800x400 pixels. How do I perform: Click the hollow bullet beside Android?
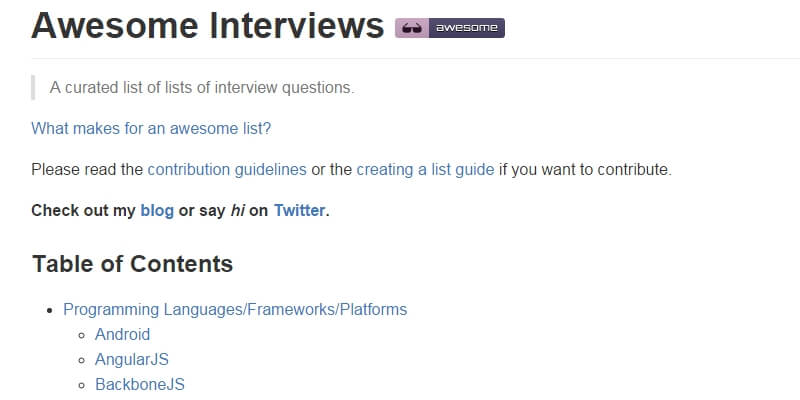(82, 335)
